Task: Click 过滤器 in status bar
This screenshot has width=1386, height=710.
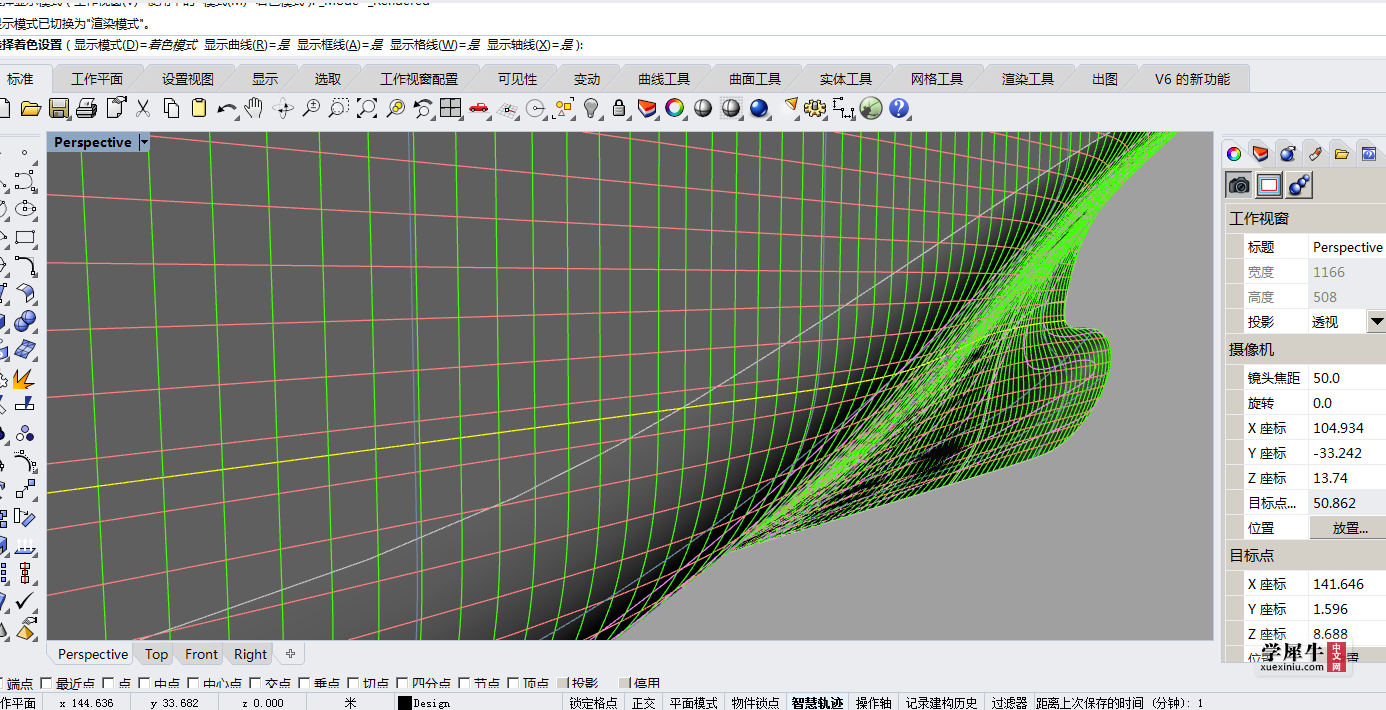Action: pos(1009,703)
